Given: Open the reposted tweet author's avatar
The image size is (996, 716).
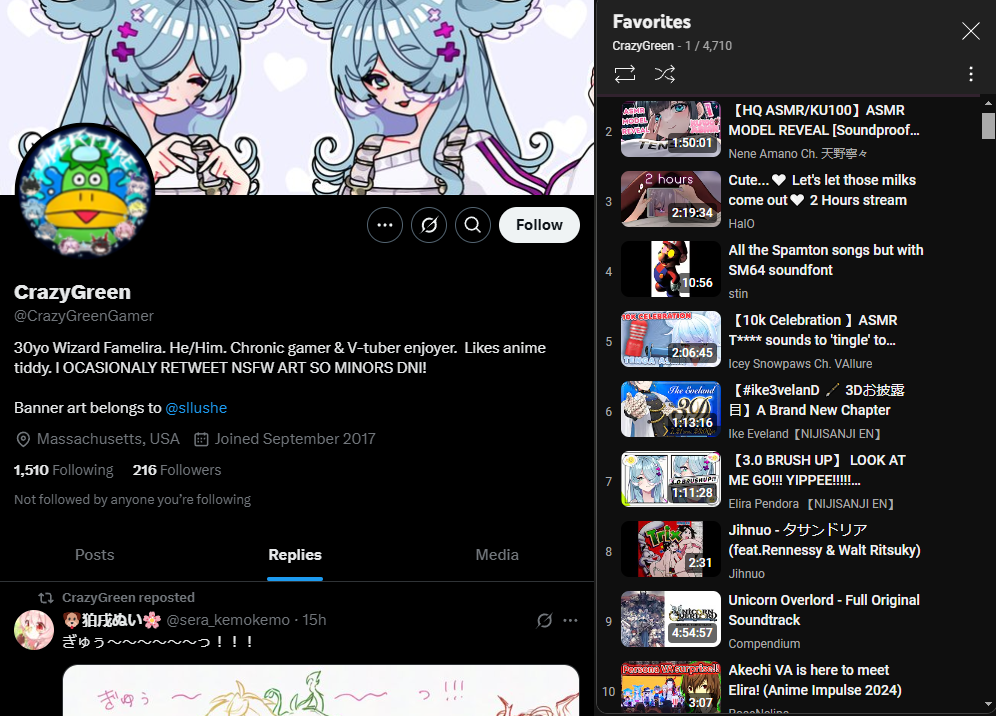Looking at the screenshot, I should pyautogui.click(x=34, y=630).
